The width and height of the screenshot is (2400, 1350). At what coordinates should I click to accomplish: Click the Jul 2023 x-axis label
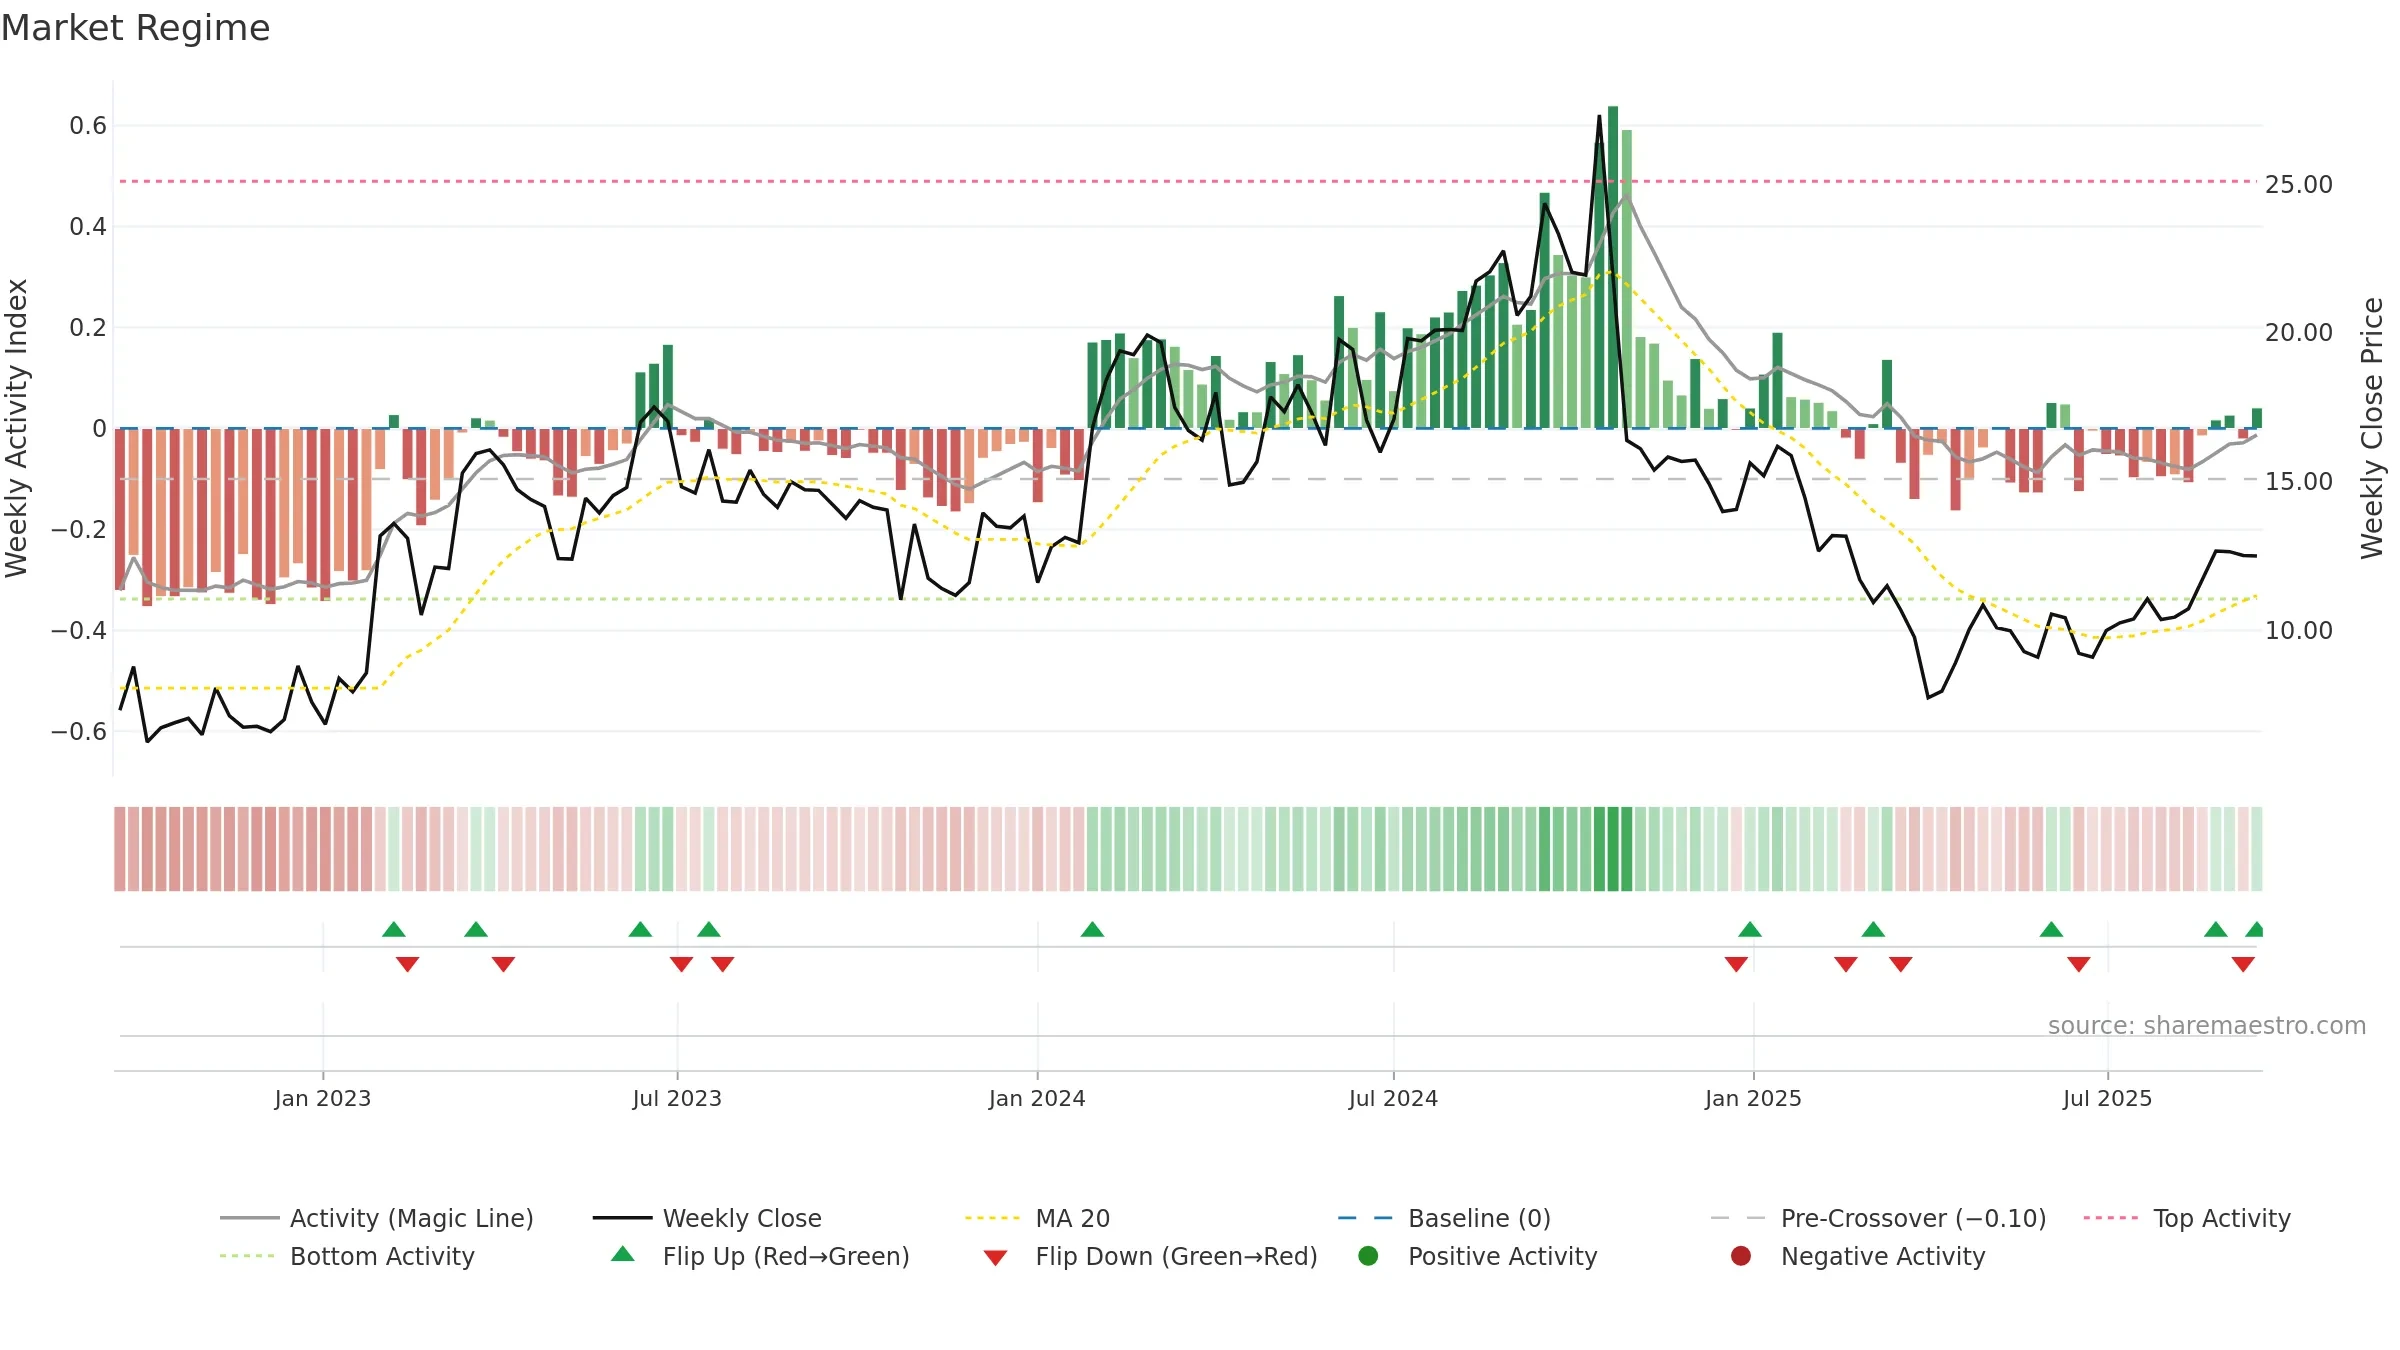(677, 1098)
